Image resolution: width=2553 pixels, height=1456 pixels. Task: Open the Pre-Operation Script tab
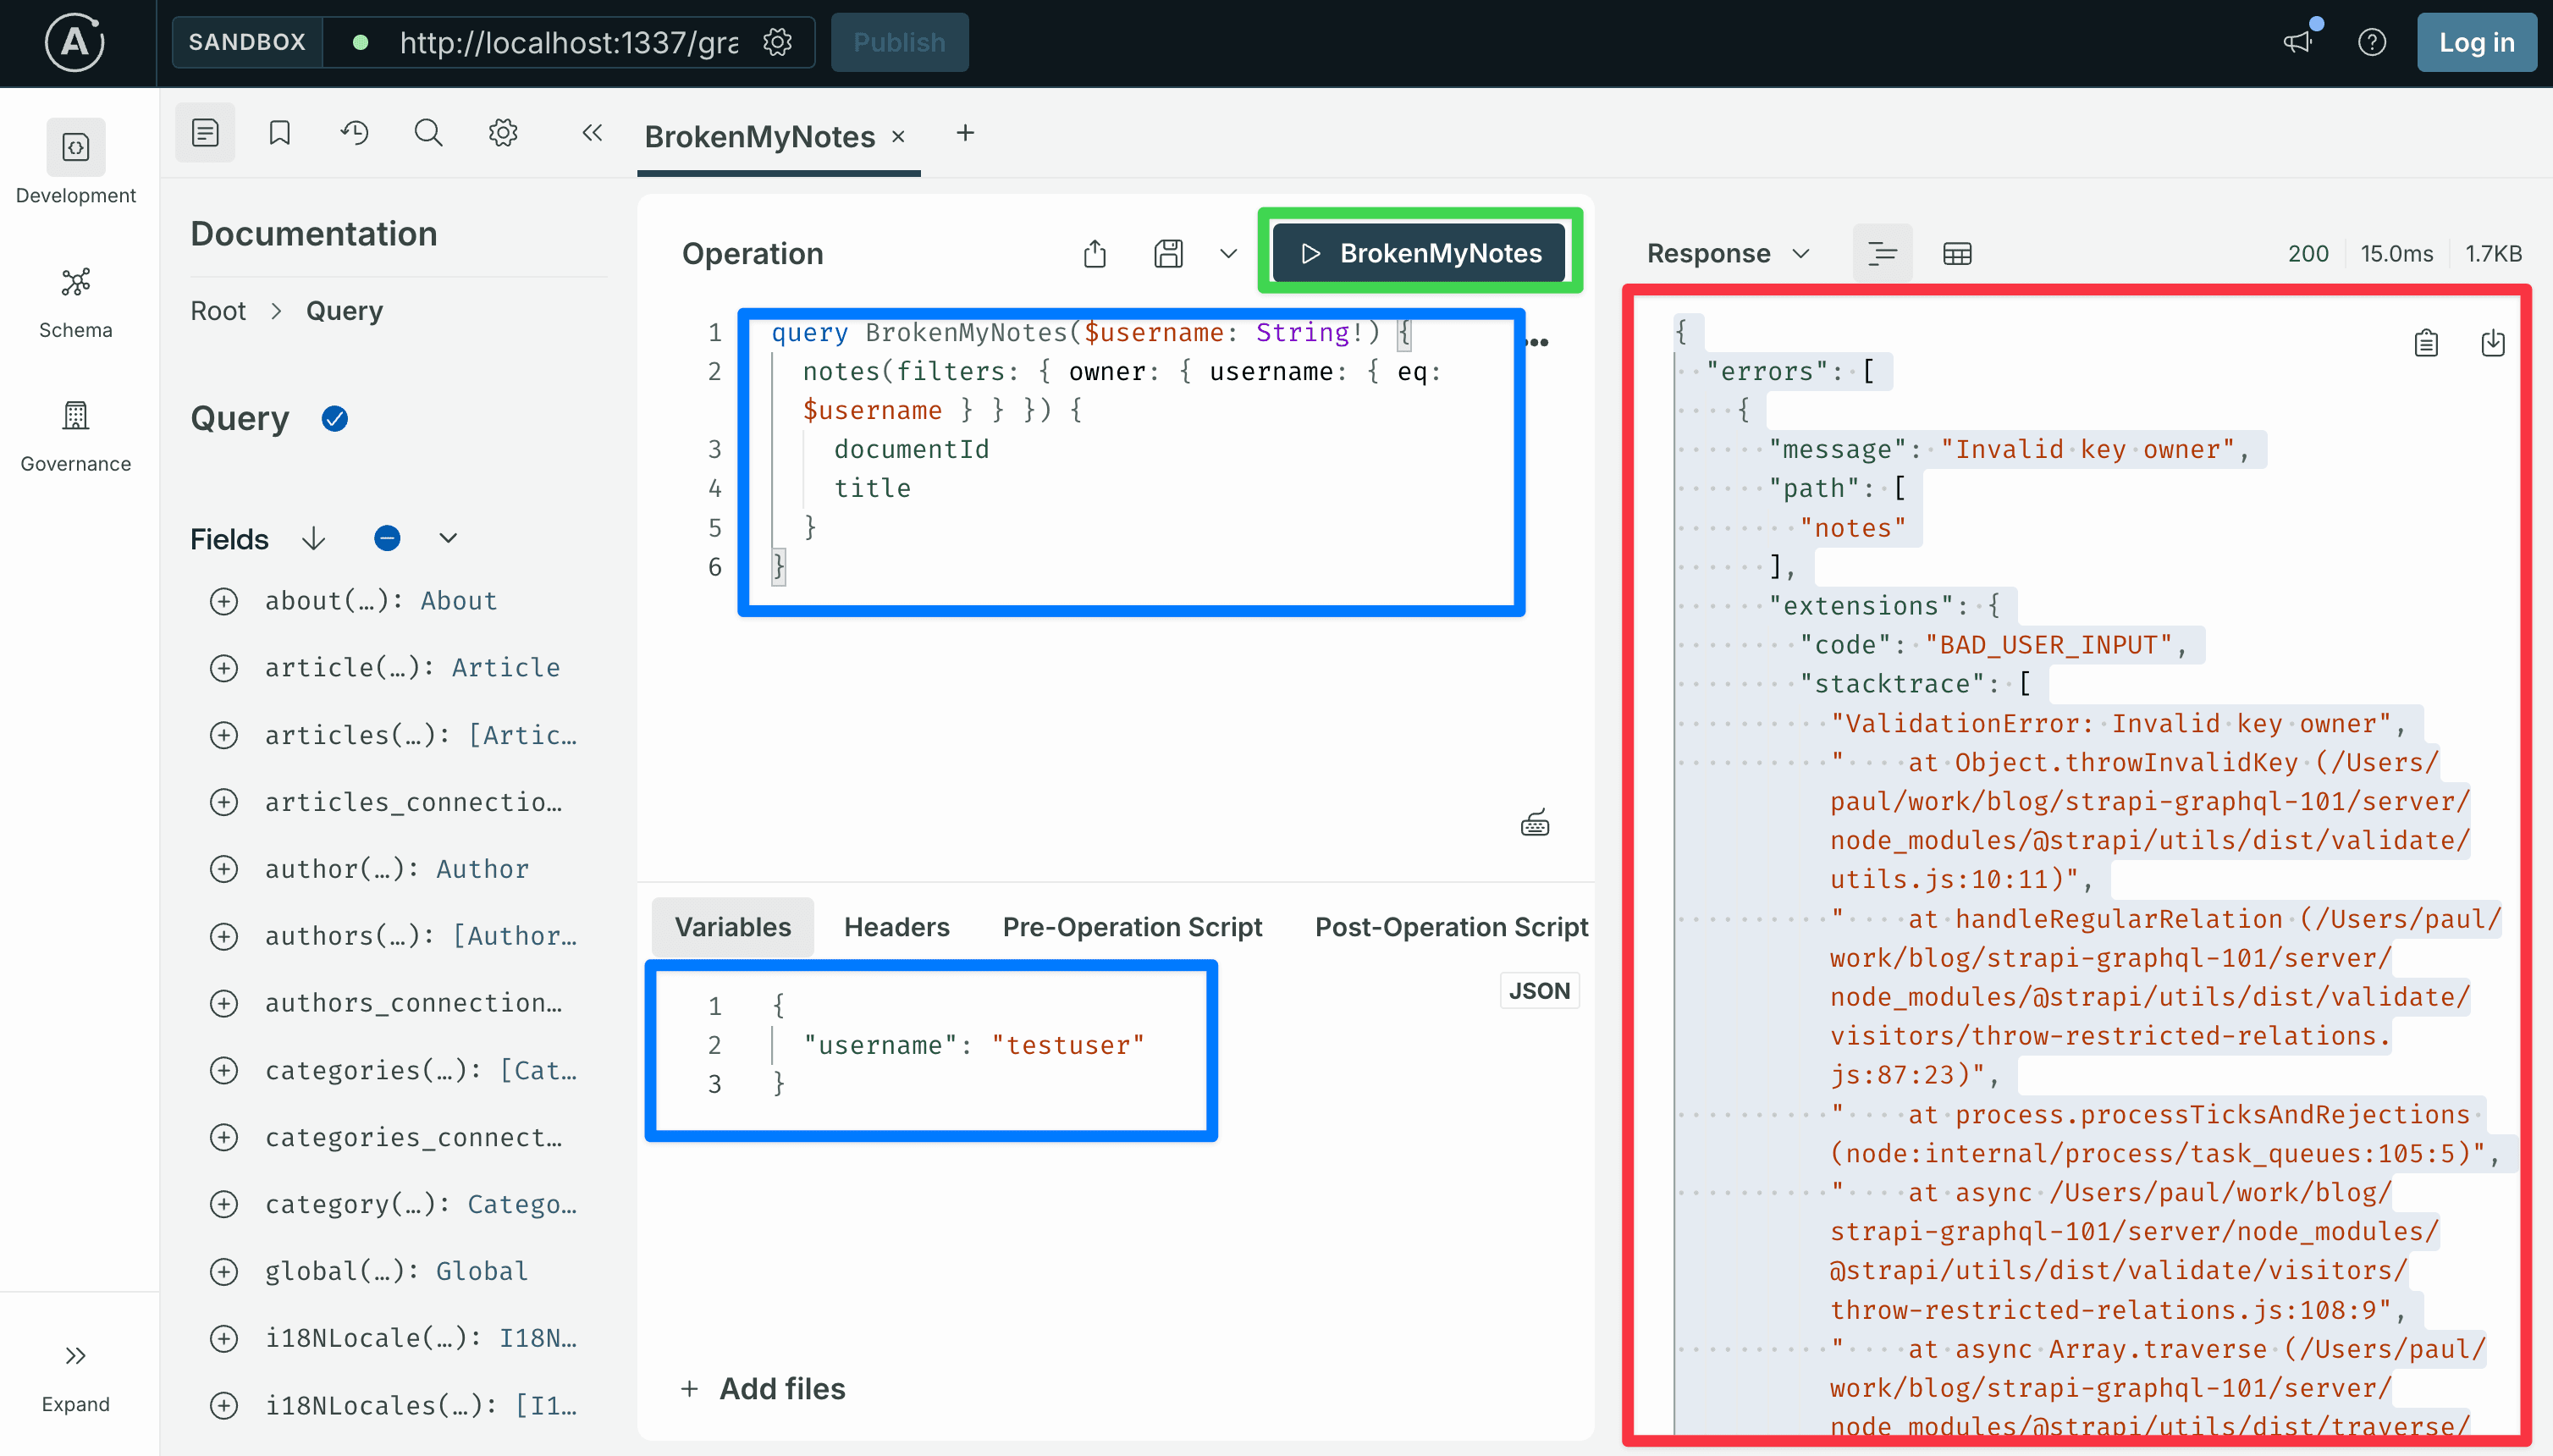(1132, 927)
